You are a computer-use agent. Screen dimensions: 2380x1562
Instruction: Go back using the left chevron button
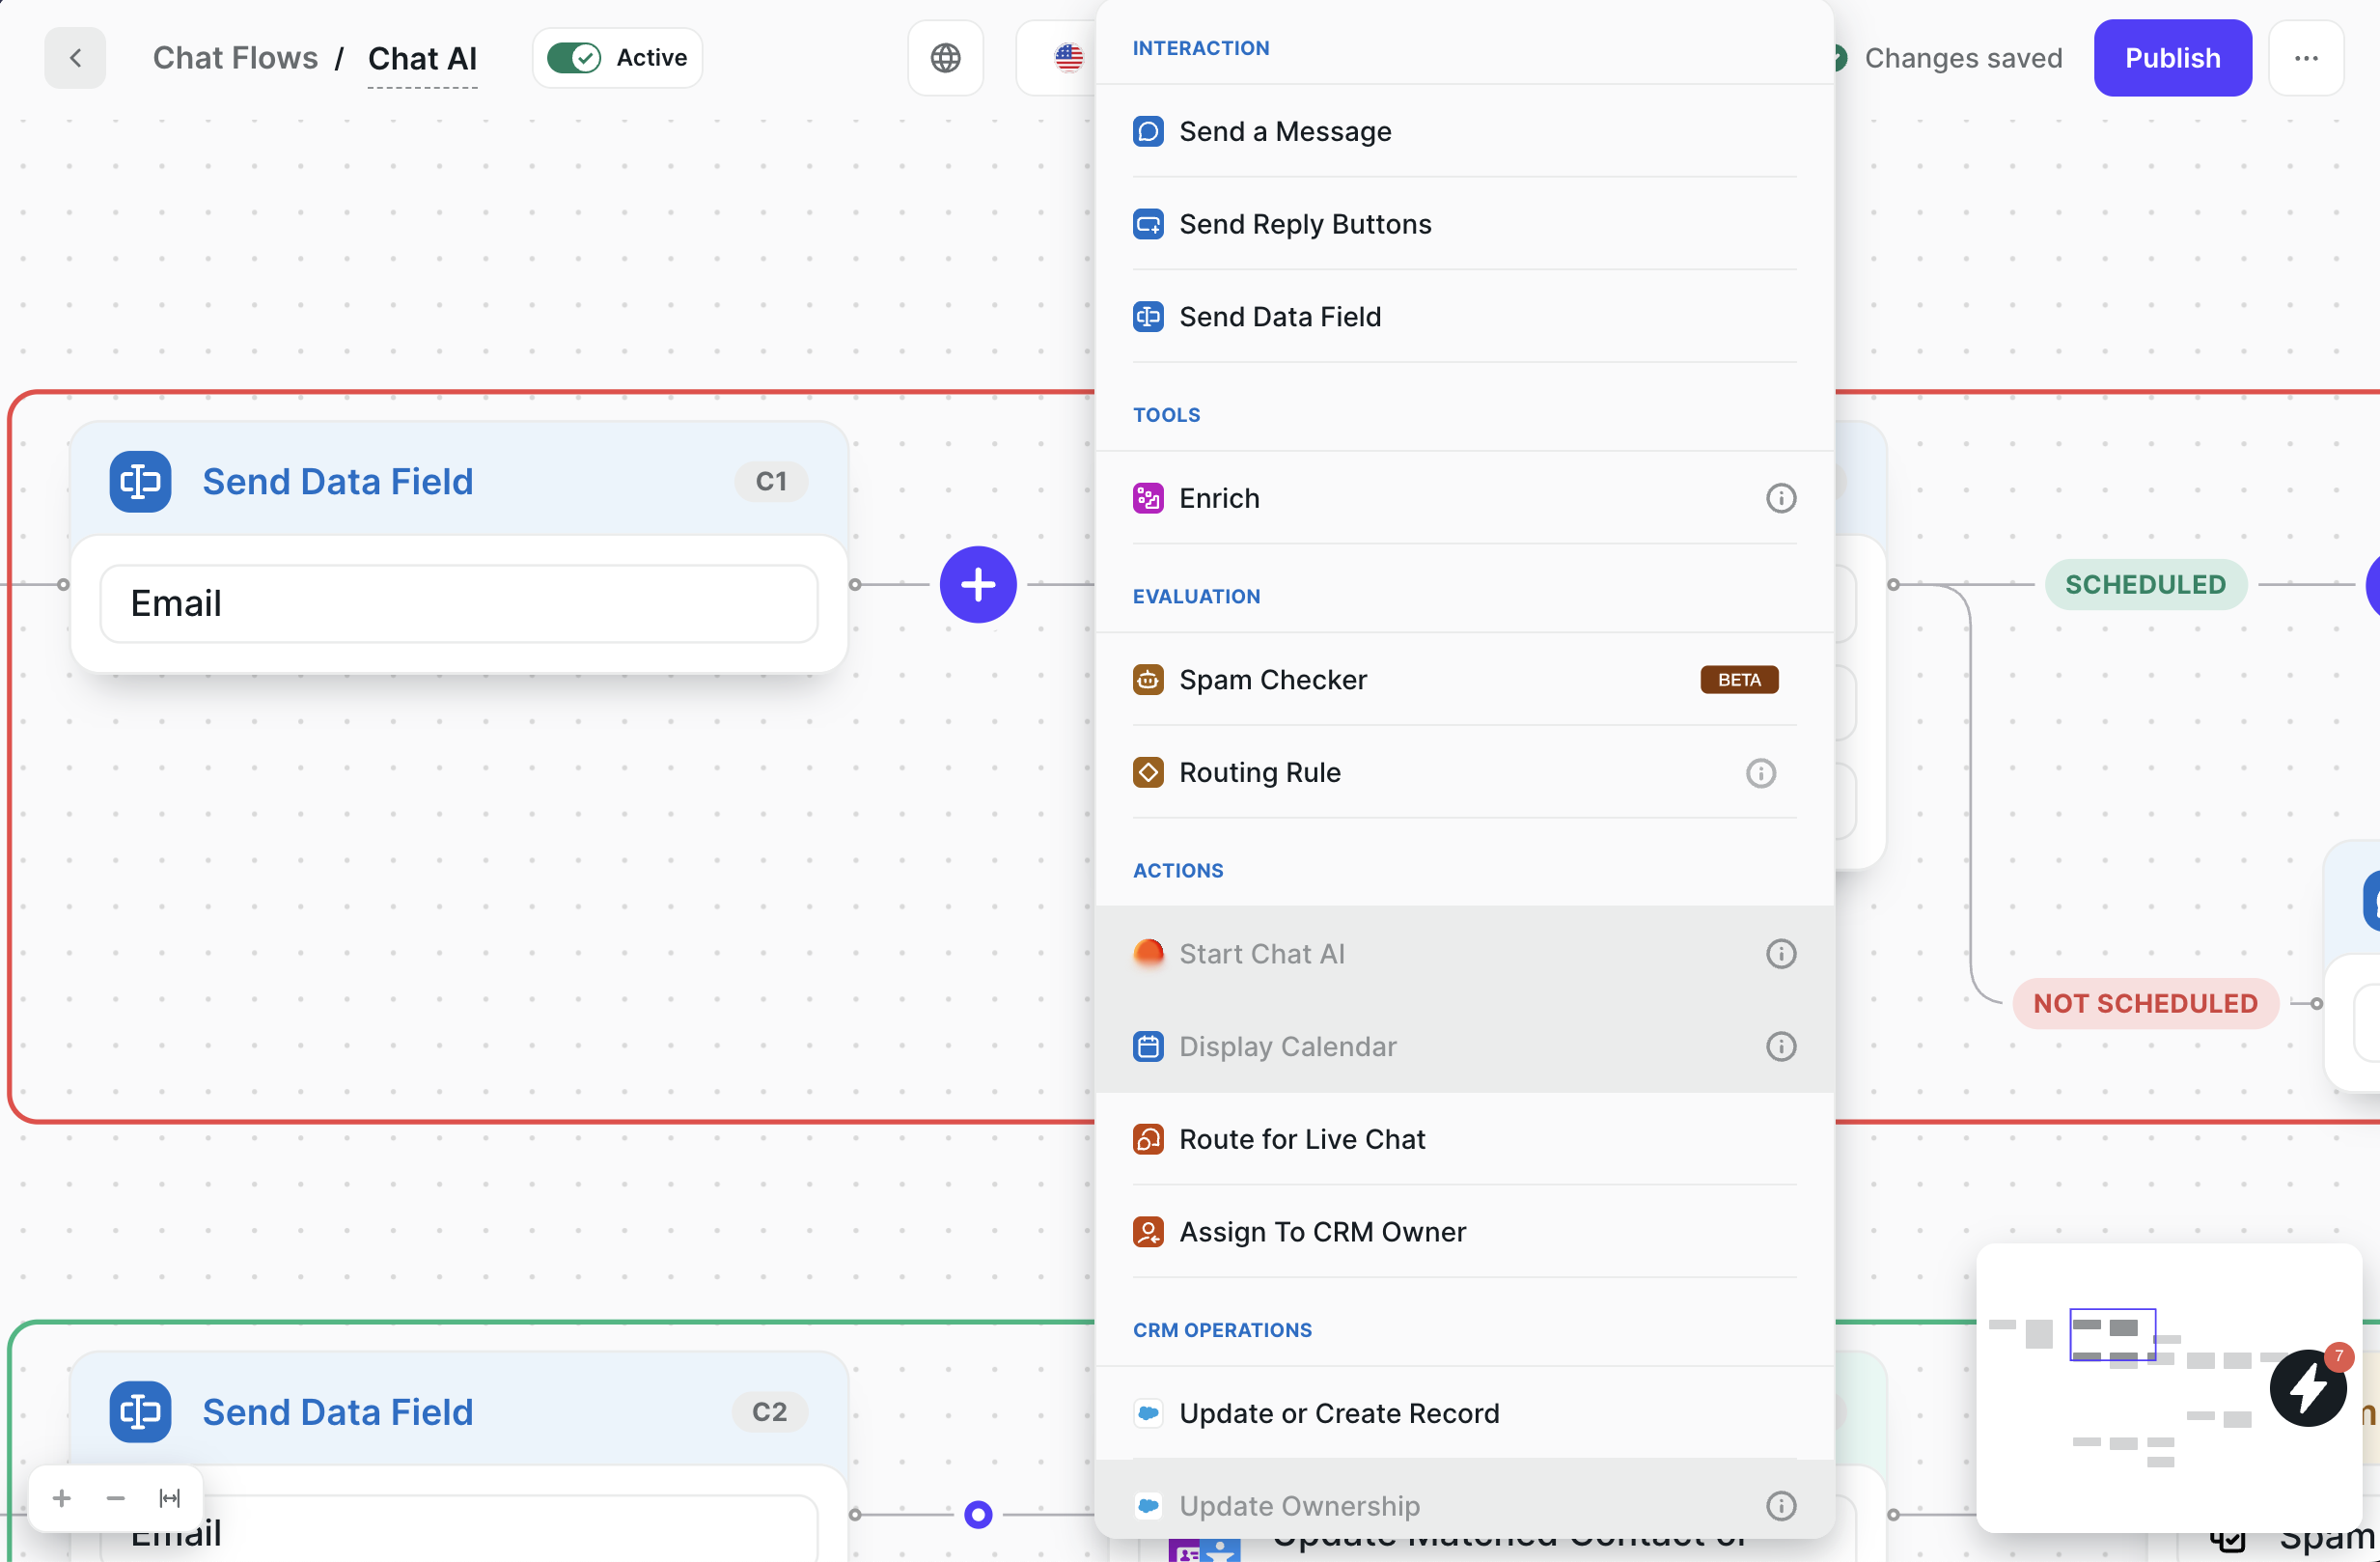(x=75, y=58)
